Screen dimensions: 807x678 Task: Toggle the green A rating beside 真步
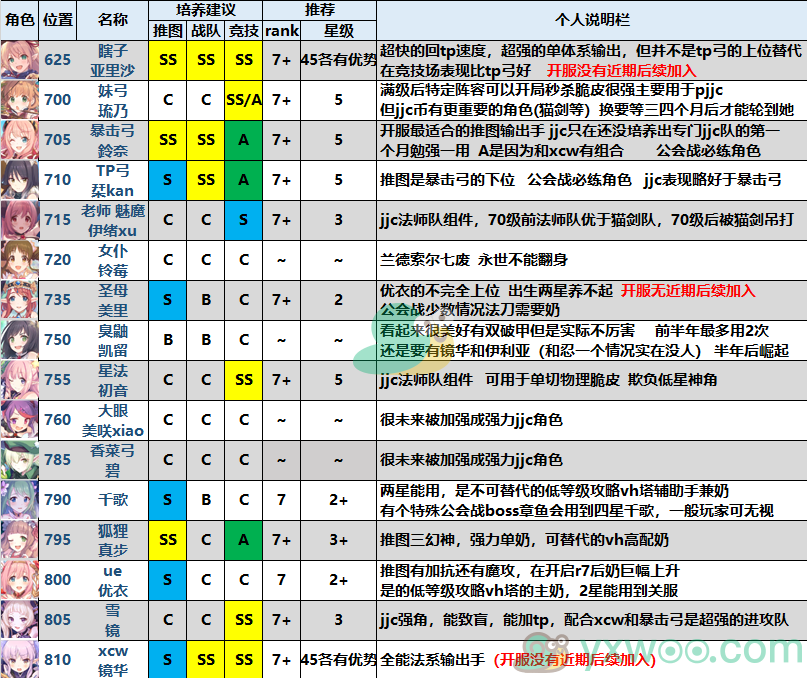point(244,540)
